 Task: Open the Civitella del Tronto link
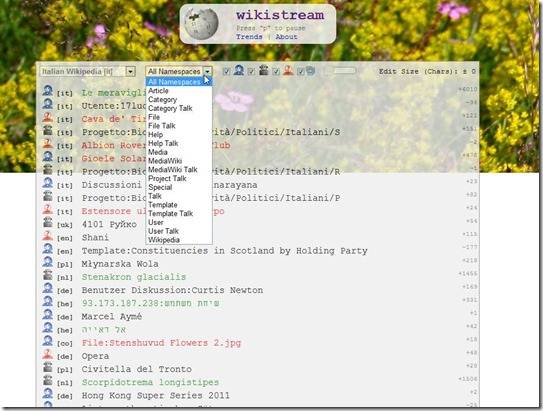coord(136,369)
